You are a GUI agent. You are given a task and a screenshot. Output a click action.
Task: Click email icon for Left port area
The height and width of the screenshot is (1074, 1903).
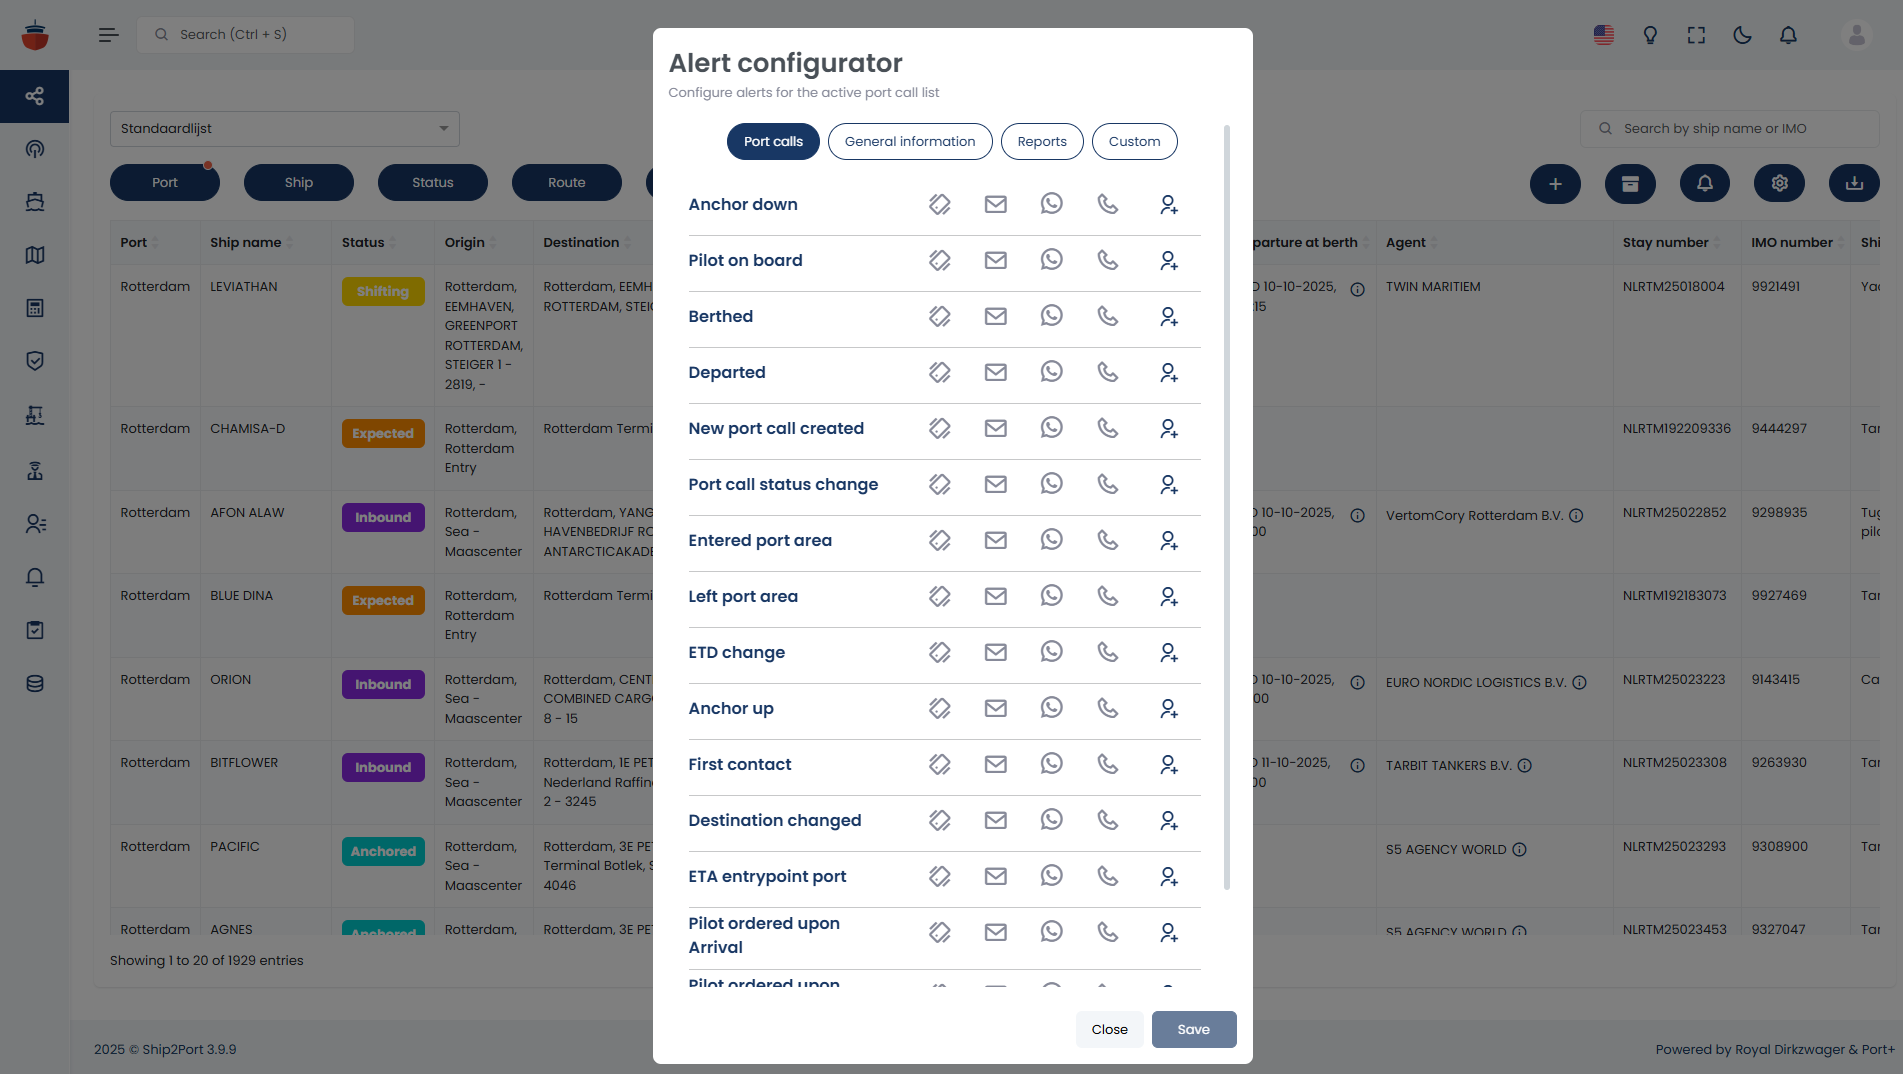coord(995,596)
